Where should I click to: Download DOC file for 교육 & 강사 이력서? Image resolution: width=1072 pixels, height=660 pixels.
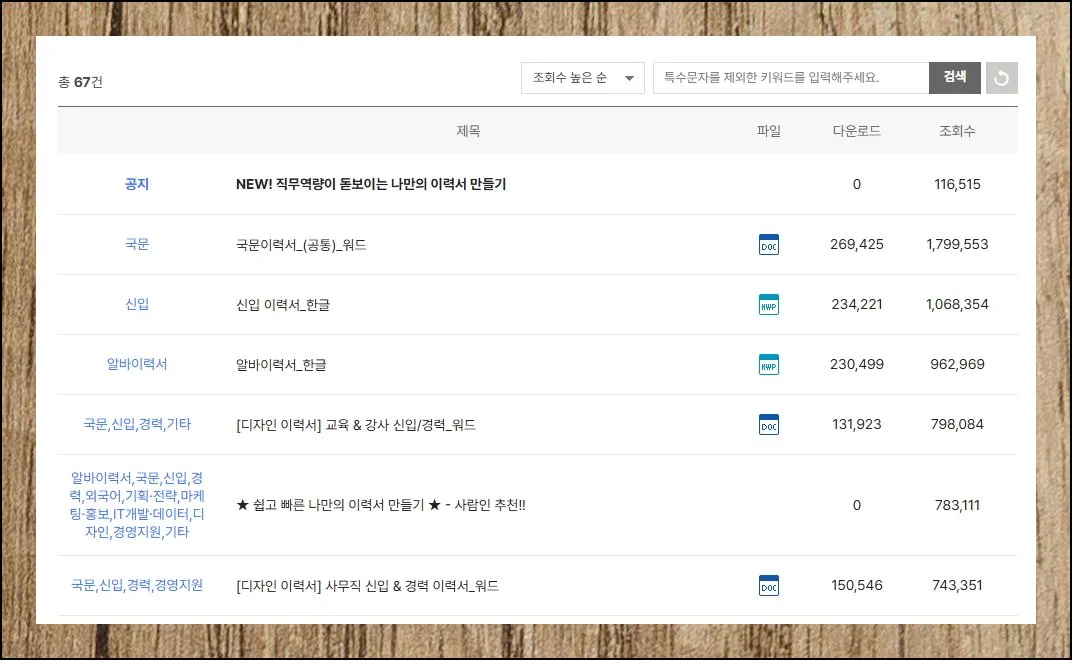(768, 424)
